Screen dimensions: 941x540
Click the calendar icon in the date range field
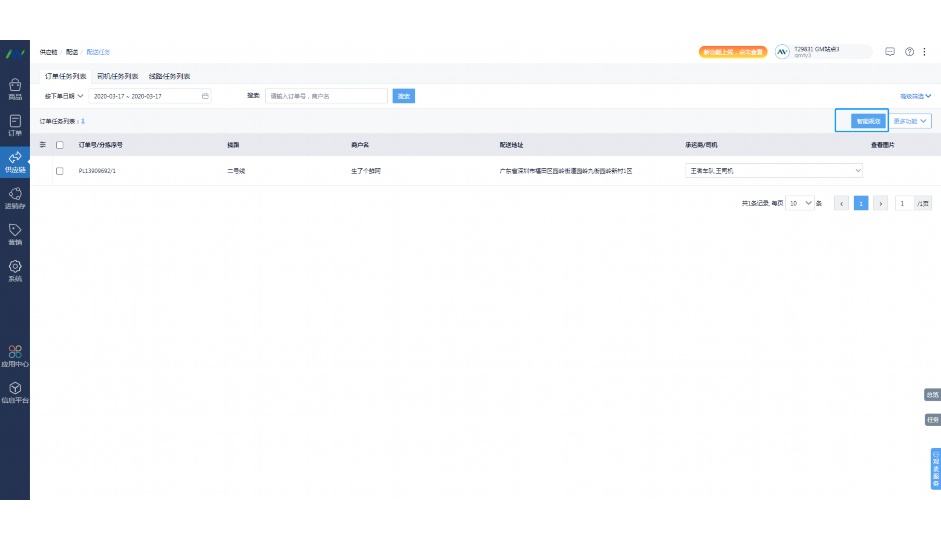click(x=205, y=96)
